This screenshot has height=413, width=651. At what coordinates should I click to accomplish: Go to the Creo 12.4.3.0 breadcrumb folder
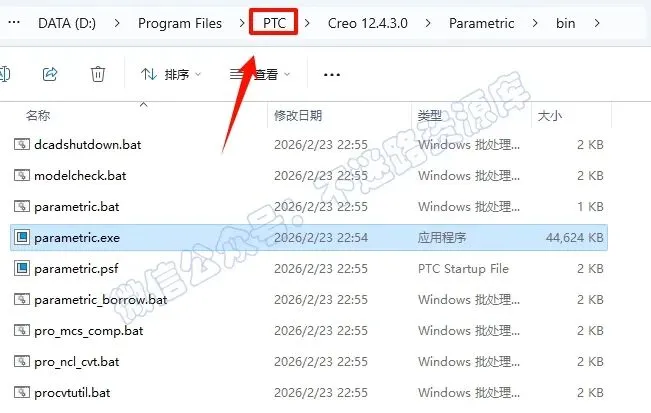point(367,23)
